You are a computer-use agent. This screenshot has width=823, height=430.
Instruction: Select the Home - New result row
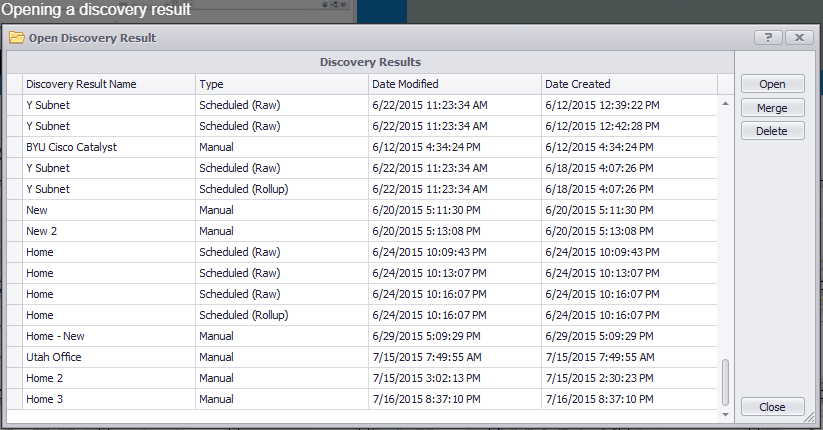pos(56,336)
